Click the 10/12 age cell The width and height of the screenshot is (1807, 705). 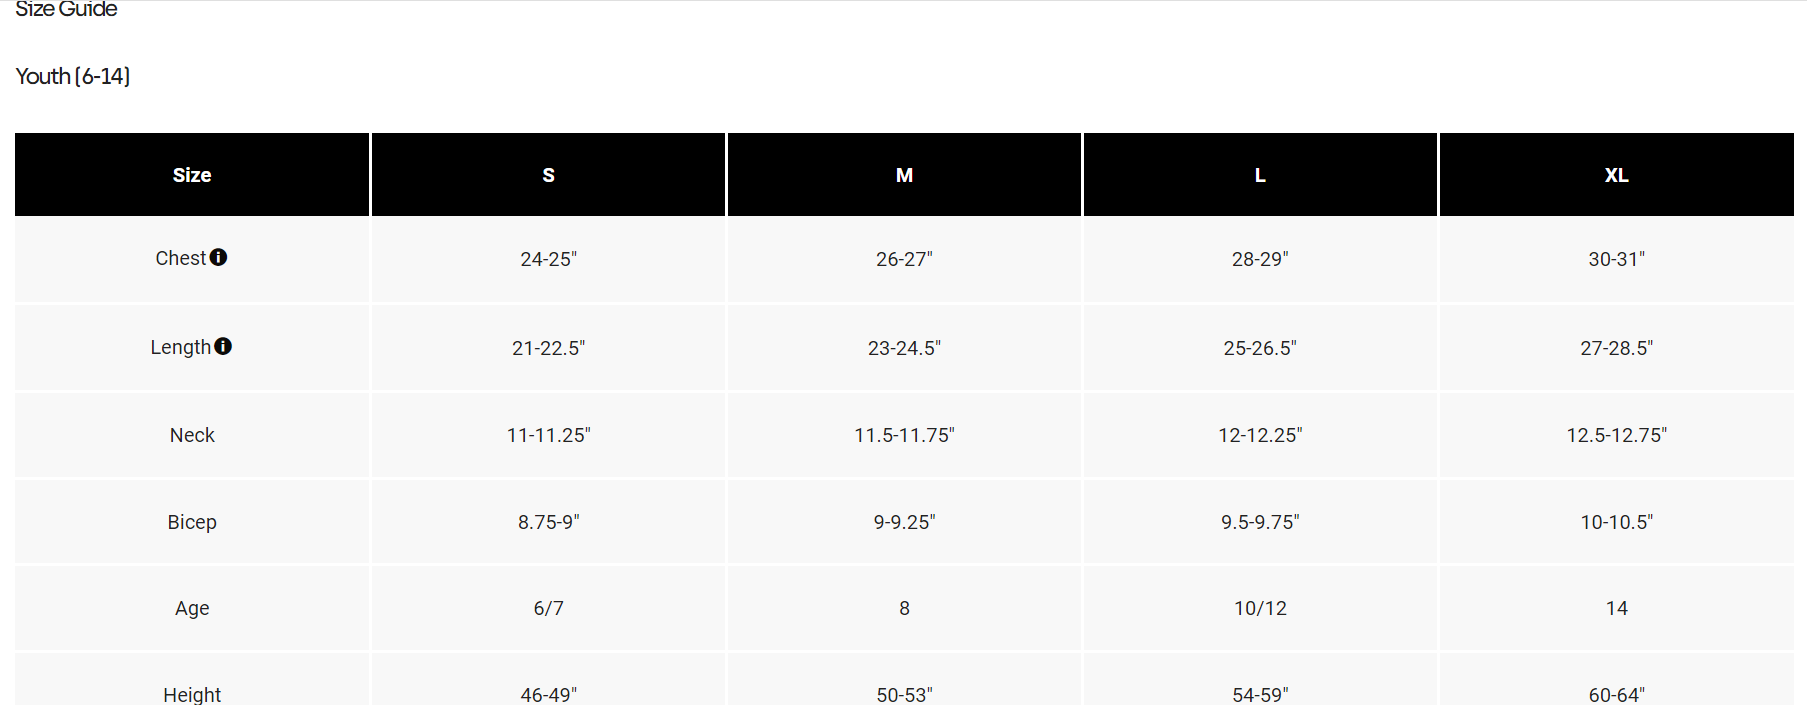1260,608
